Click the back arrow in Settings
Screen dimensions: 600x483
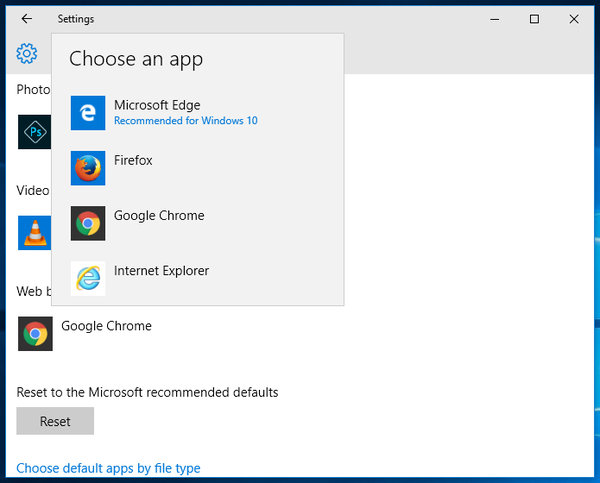coord(27,18)
